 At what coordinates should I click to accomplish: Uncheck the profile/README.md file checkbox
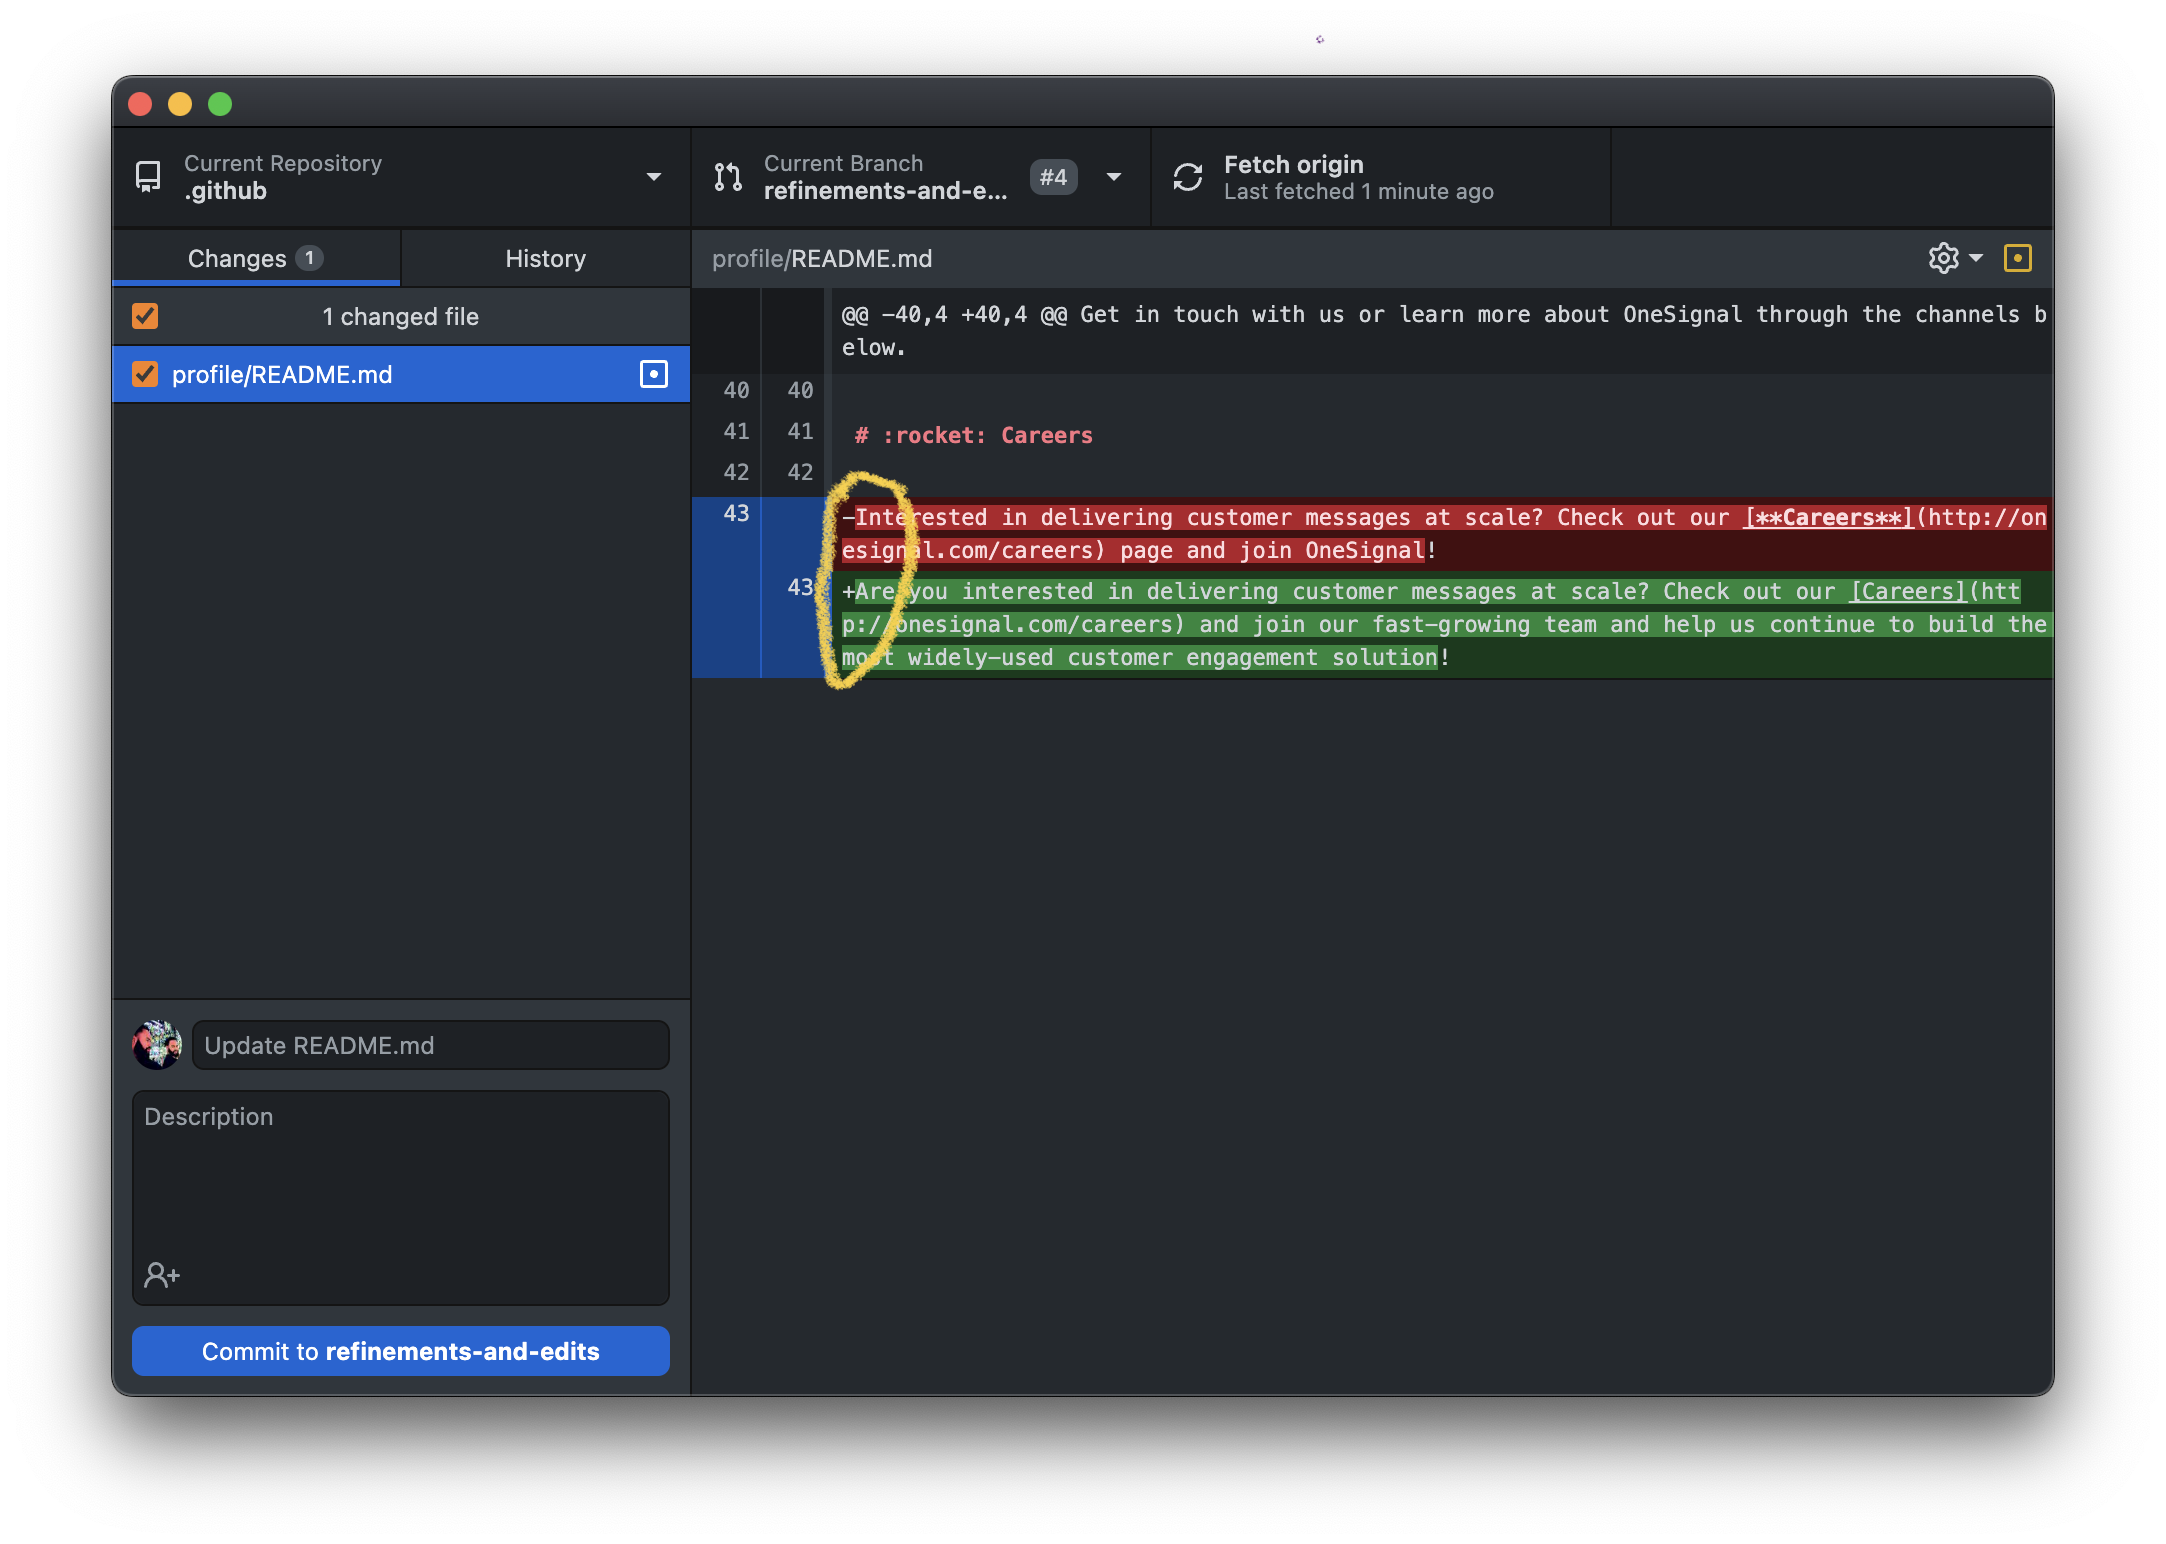tap(145, 374)
